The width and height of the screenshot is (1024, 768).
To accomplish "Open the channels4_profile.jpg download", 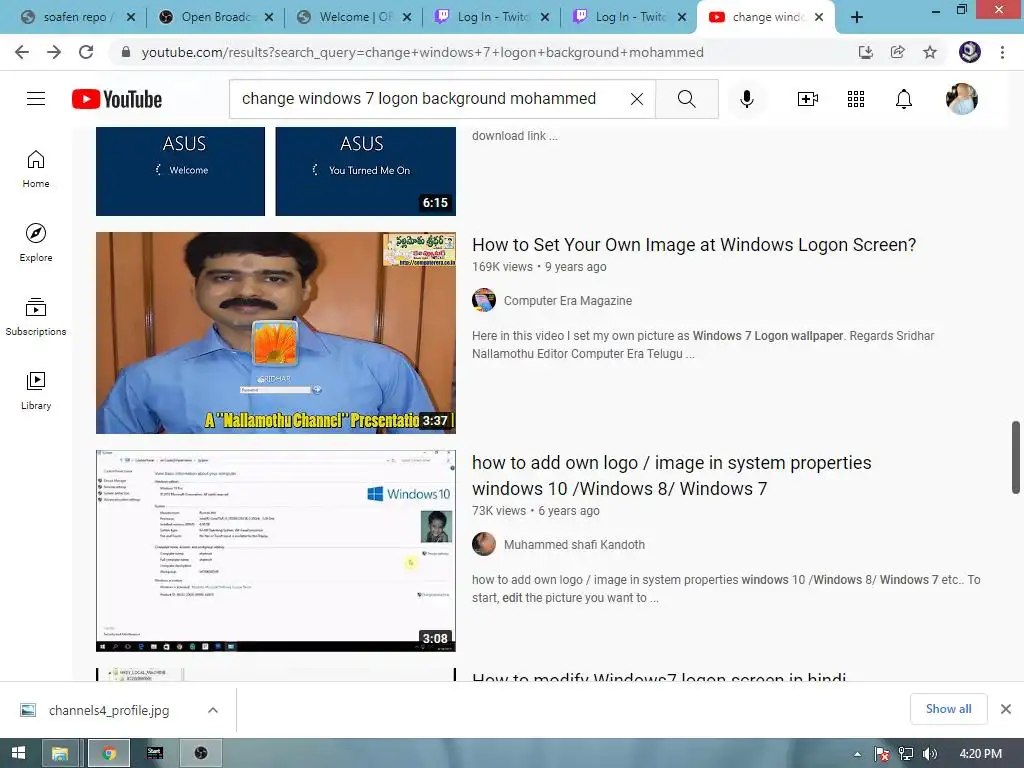I will pyautogui.click(x=108, y=710).
